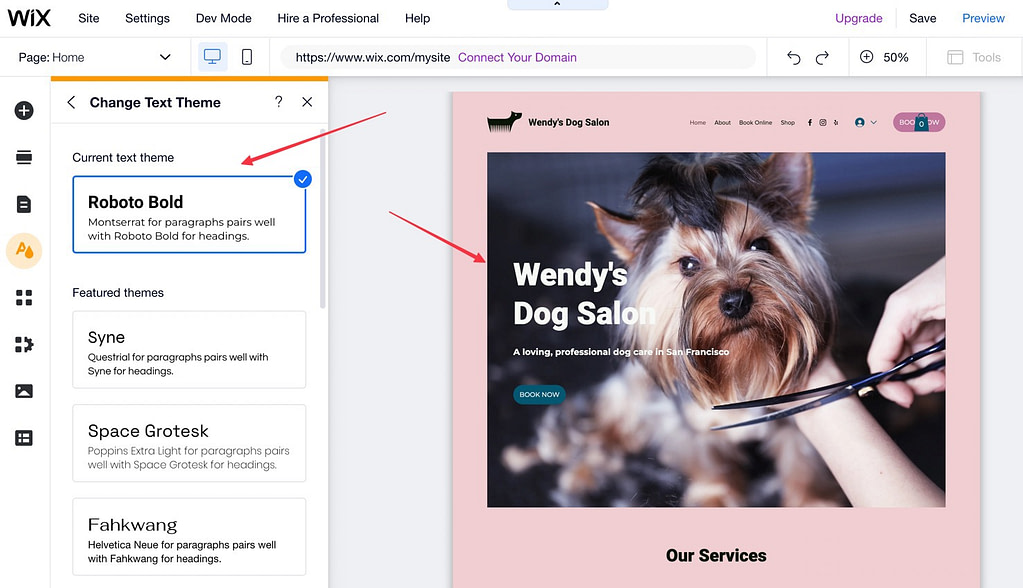The height and width of the screenshot is (588, 1023).
Task: Open the Media panel
Action: [x=23, y=390]
